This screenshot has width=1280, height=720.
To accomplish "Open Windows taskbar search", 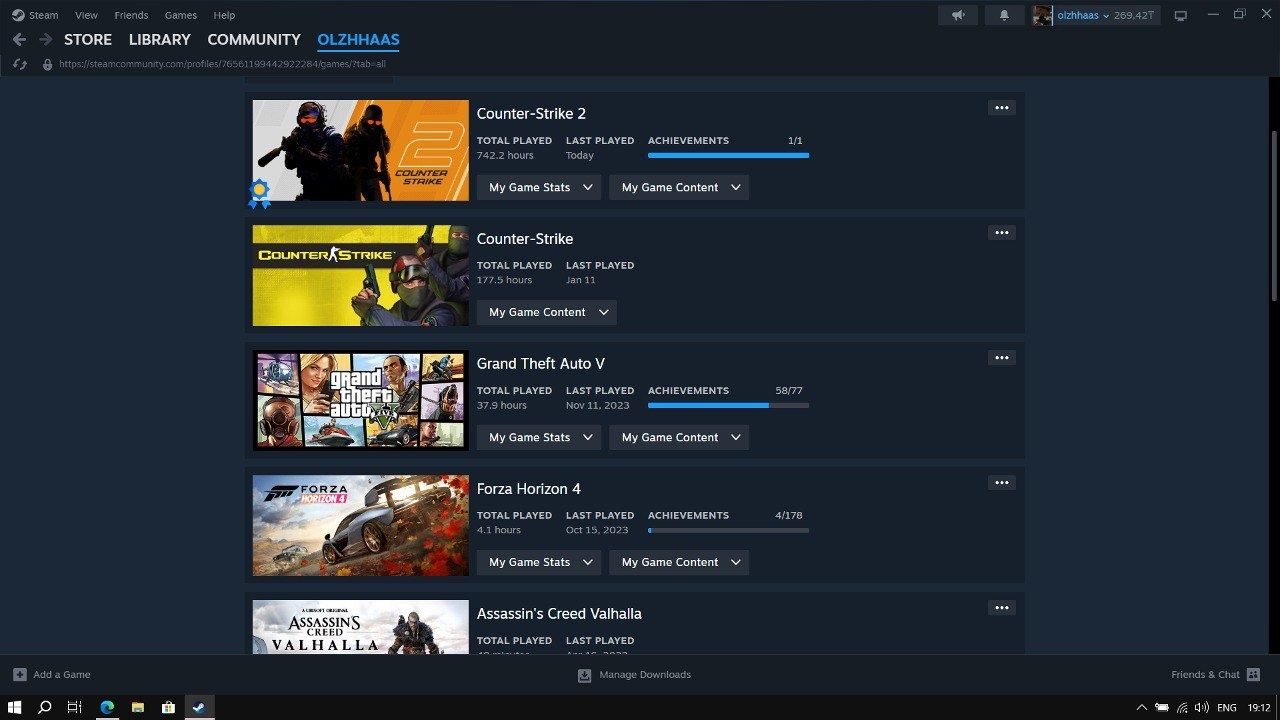I will [x=45, y=707].
